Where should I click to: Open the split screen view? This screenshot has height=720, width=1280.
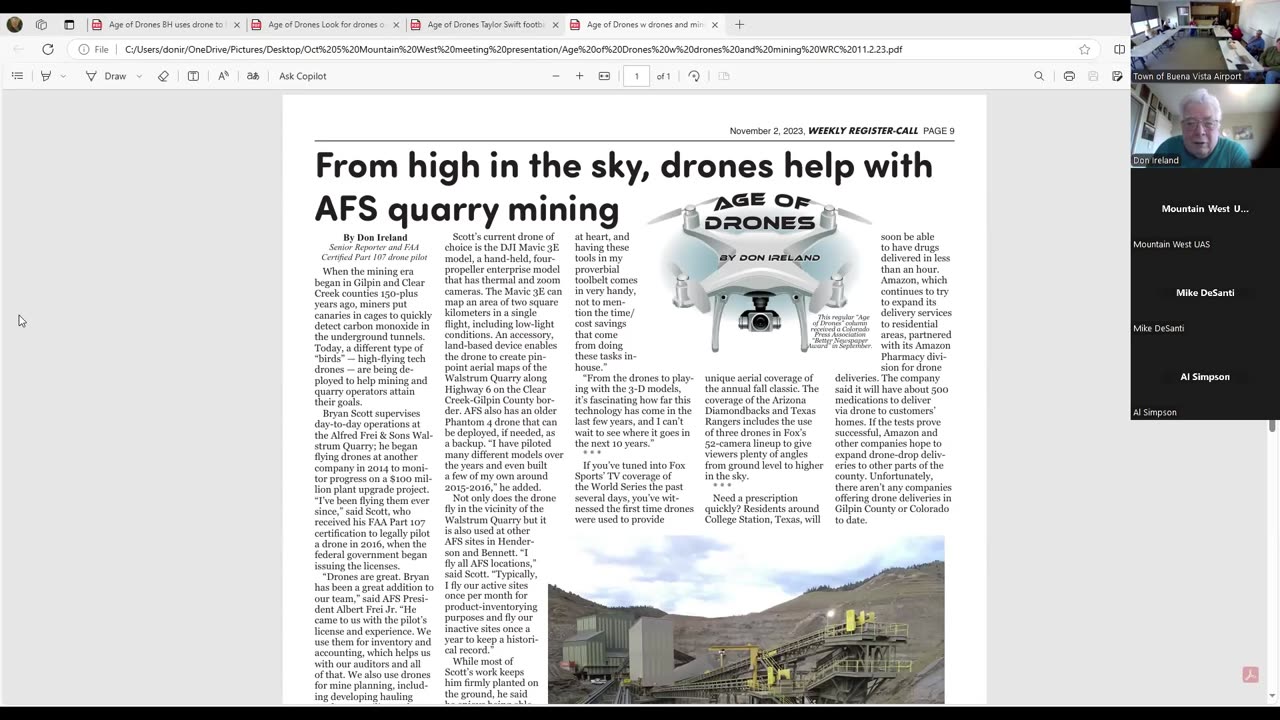1119,49
